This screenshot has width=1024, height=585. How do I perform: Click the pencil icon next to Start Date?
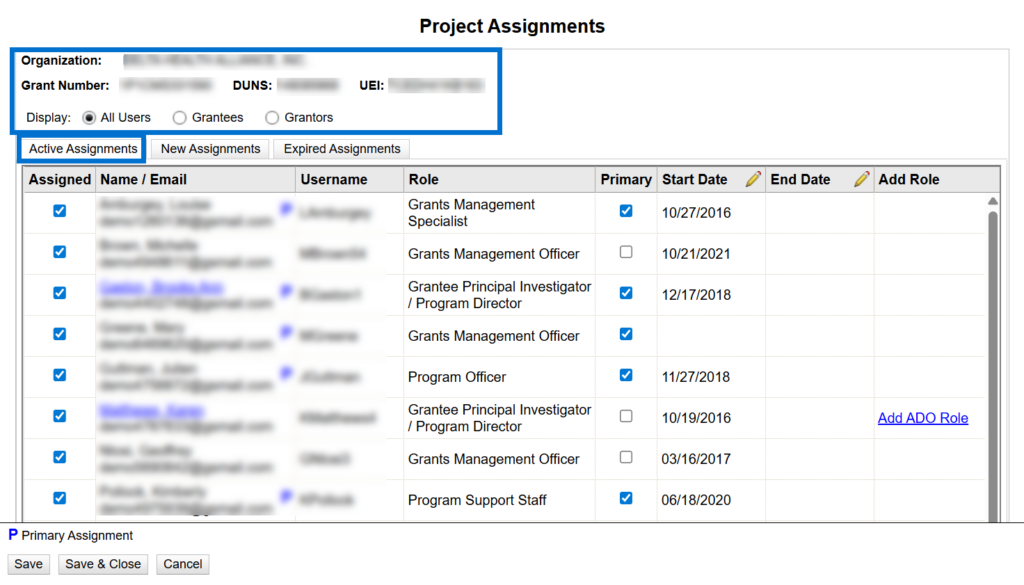(x=753, y=180)
